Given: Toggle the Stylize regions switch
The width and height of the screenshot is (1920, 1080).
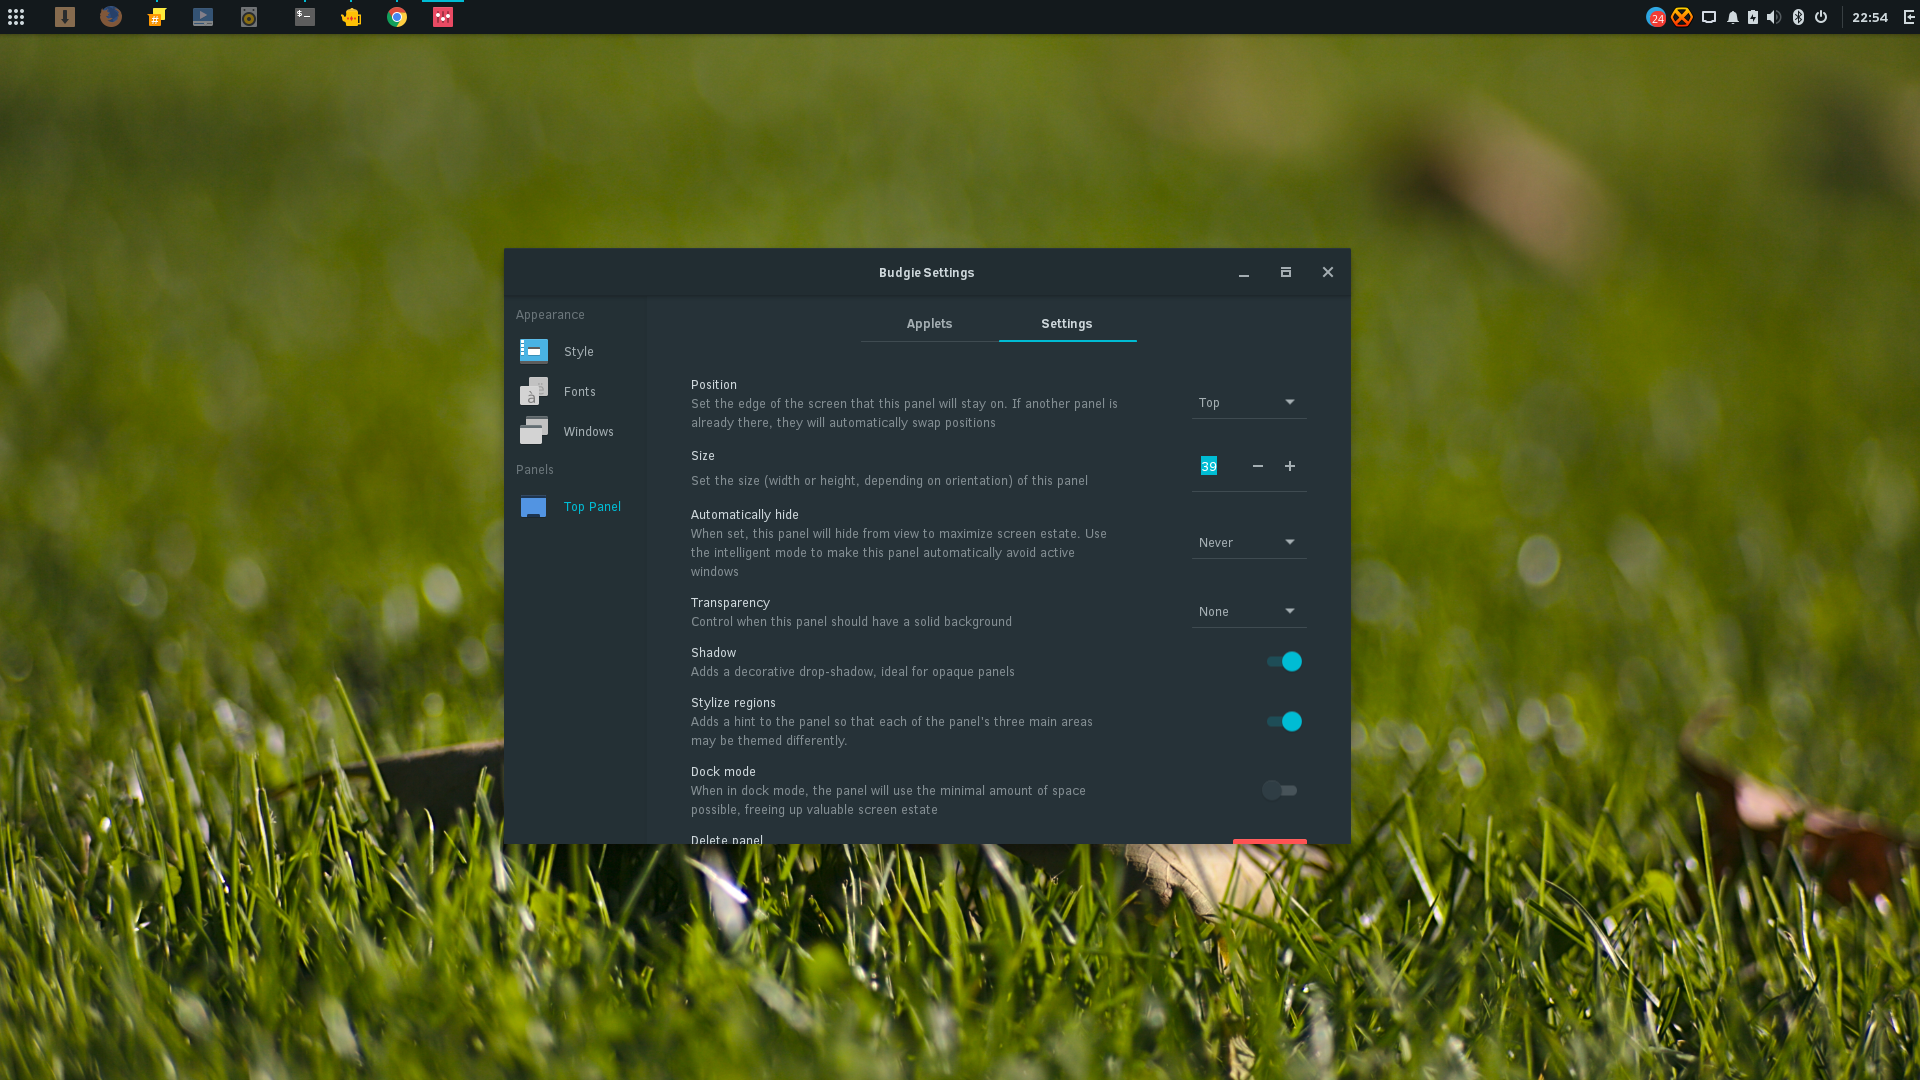Looking at the screenshot, I should point(1284,721).
